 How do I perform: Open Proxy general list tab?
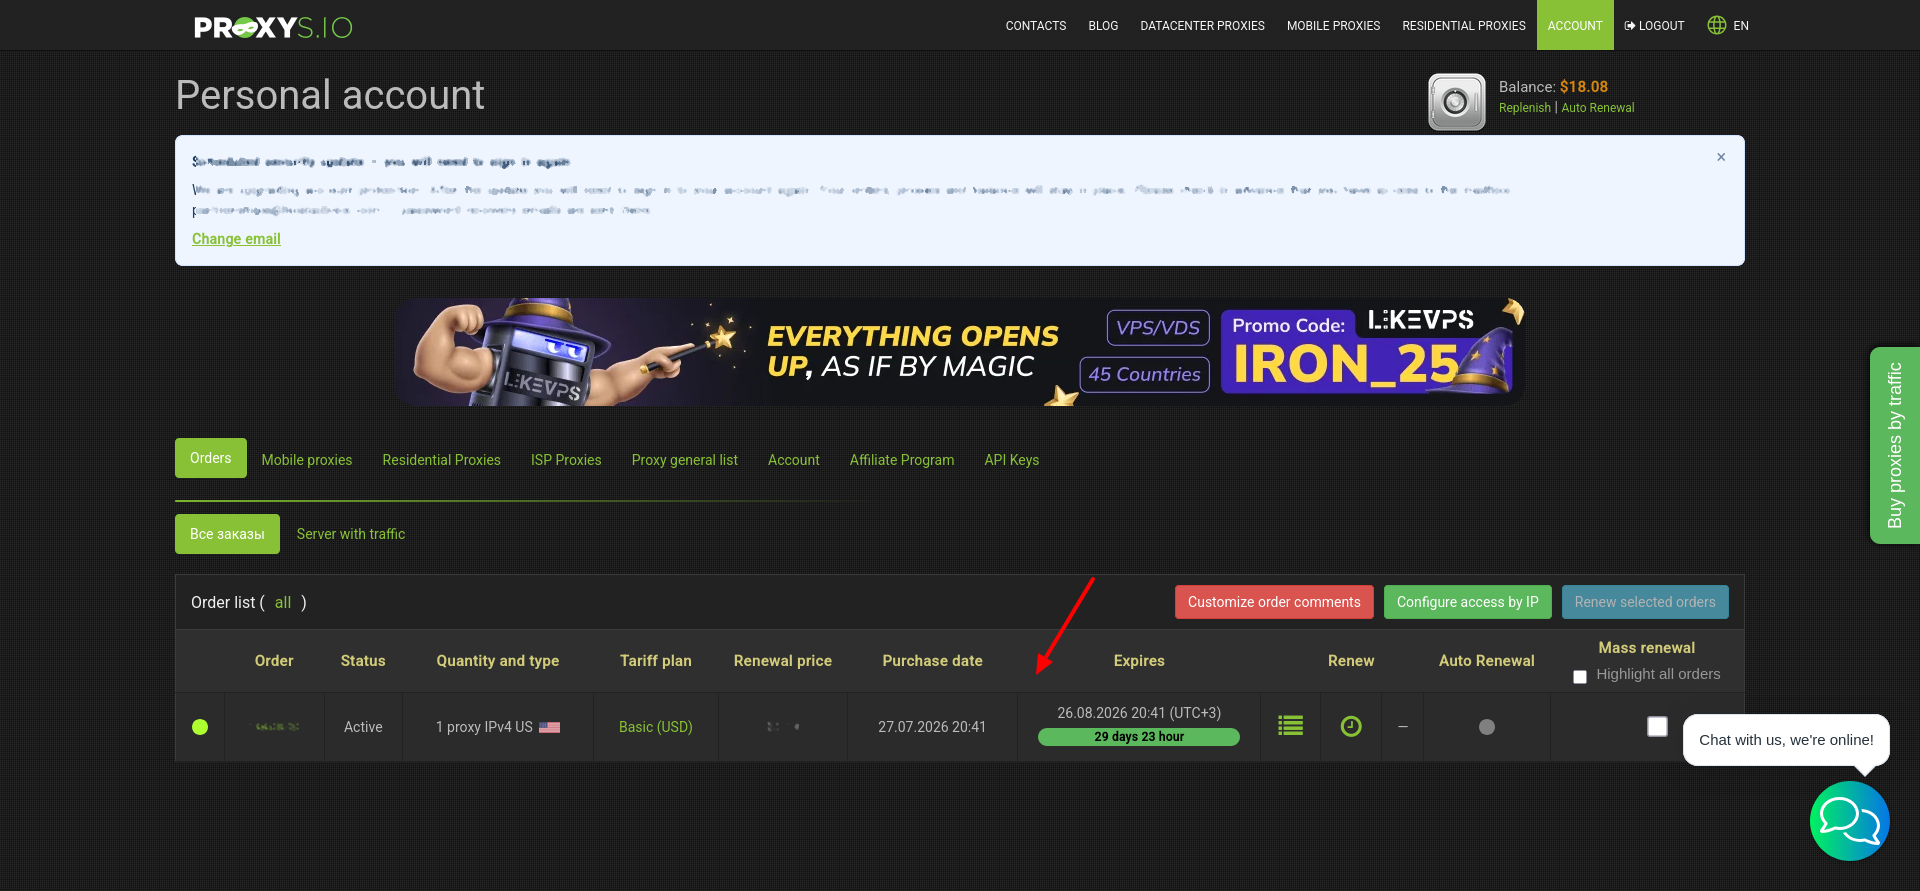(685, 460)
